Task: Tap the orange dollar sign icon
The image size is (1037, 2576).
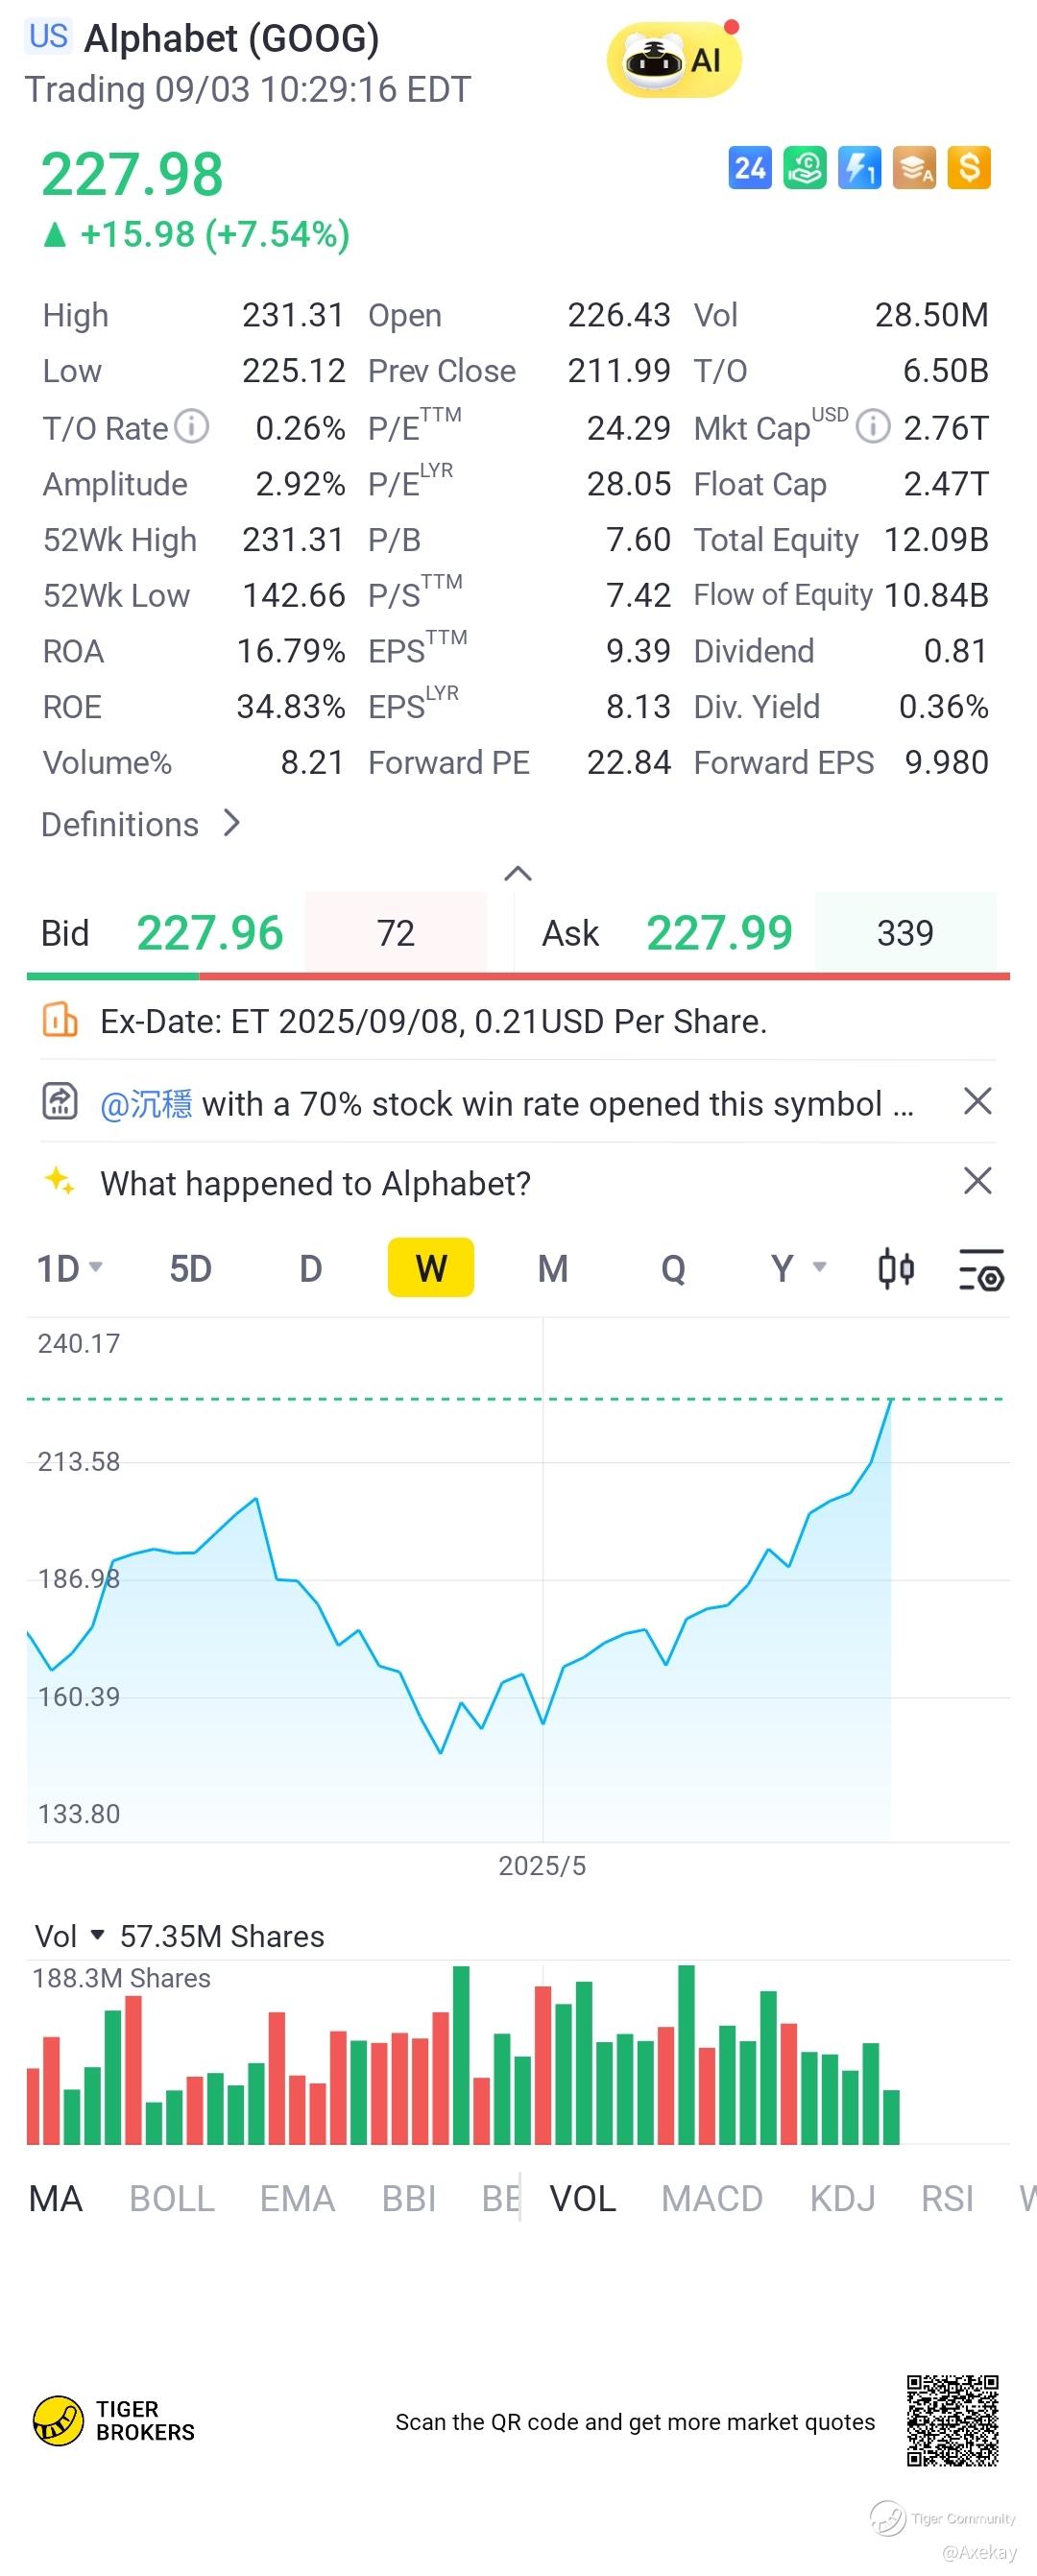Action: pos(969,168)
